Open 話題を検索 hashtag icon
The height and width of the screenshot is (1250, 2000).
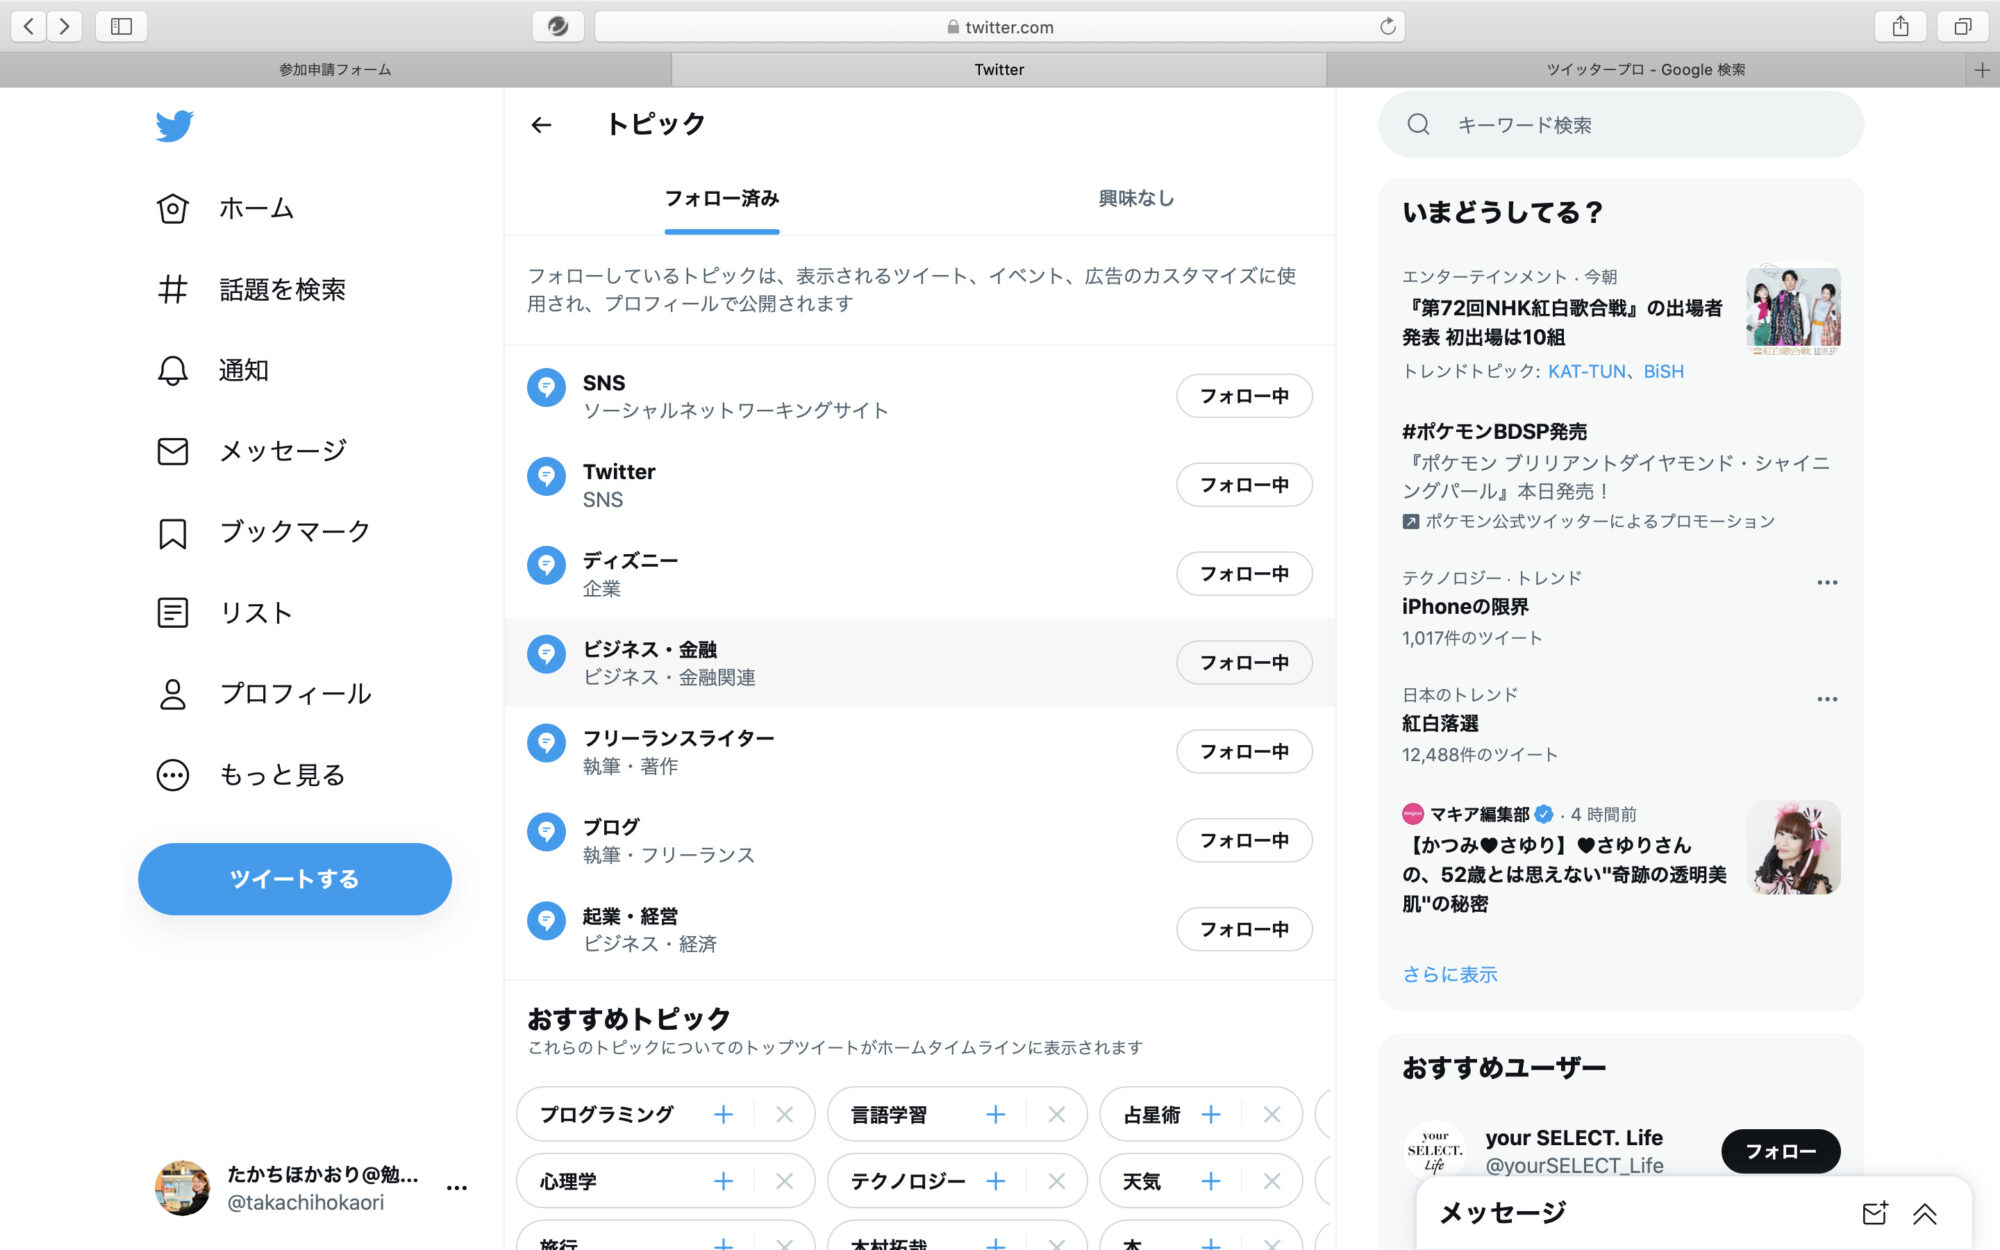(x=172, y=289)
